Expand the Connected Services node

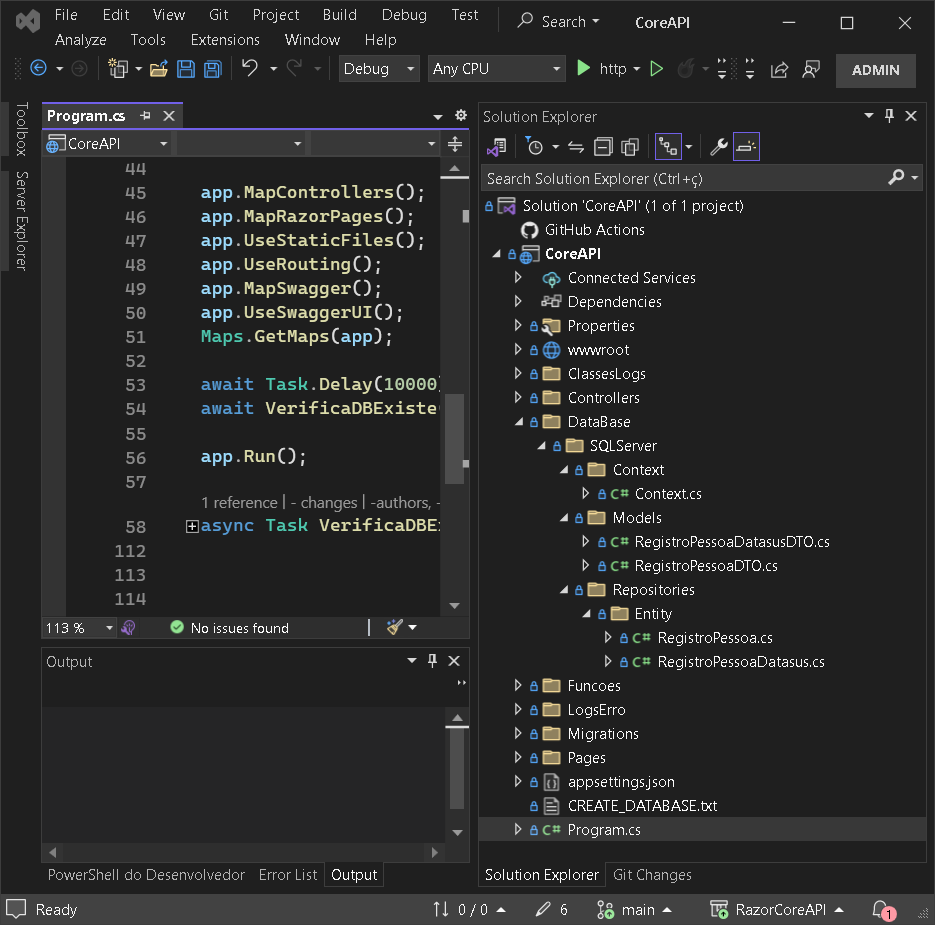(518, 277)
